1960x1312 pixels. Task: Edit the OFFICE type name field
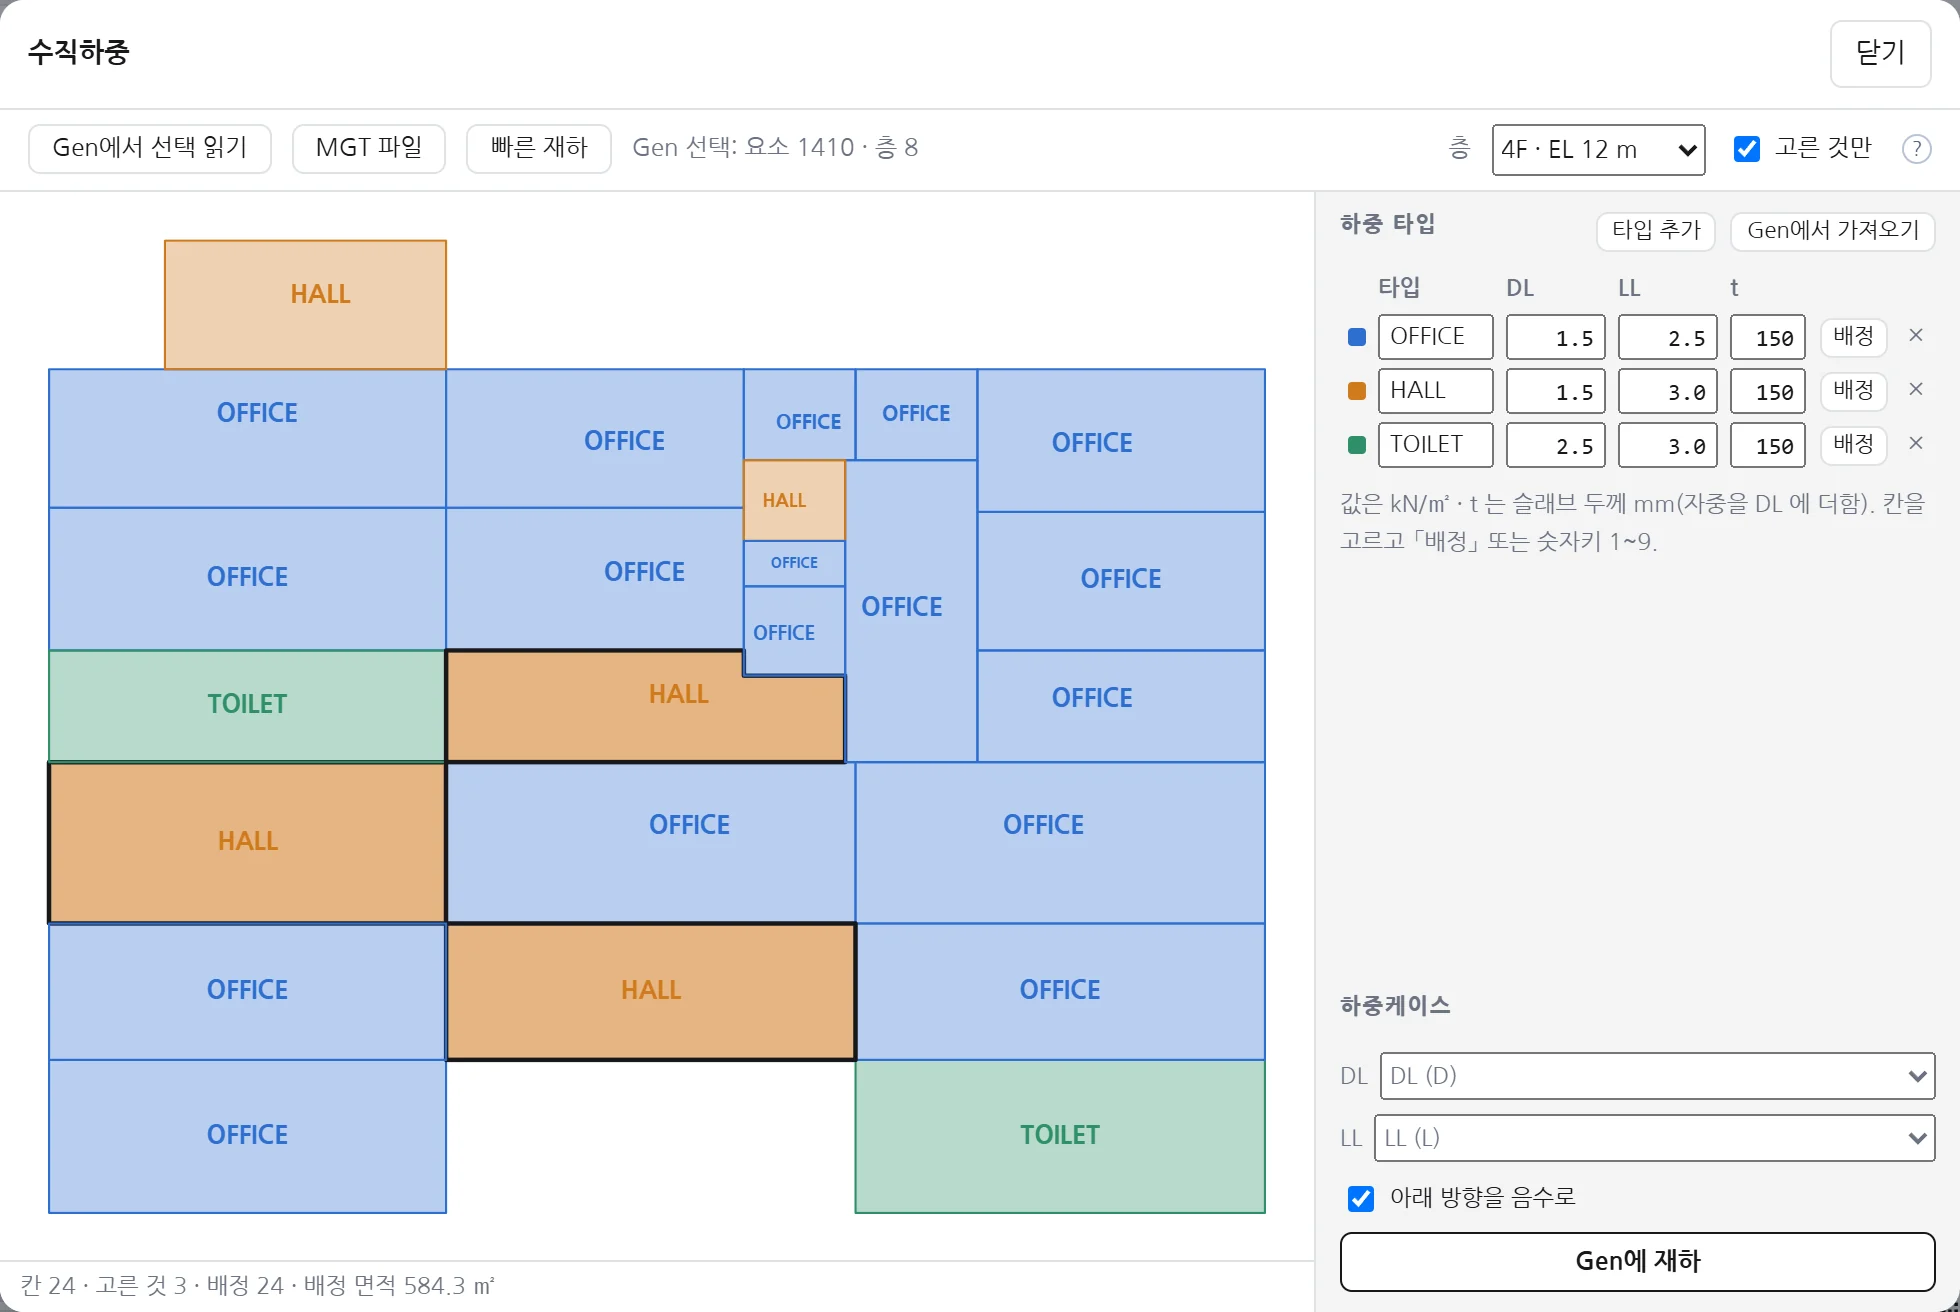pos(1435,337)
